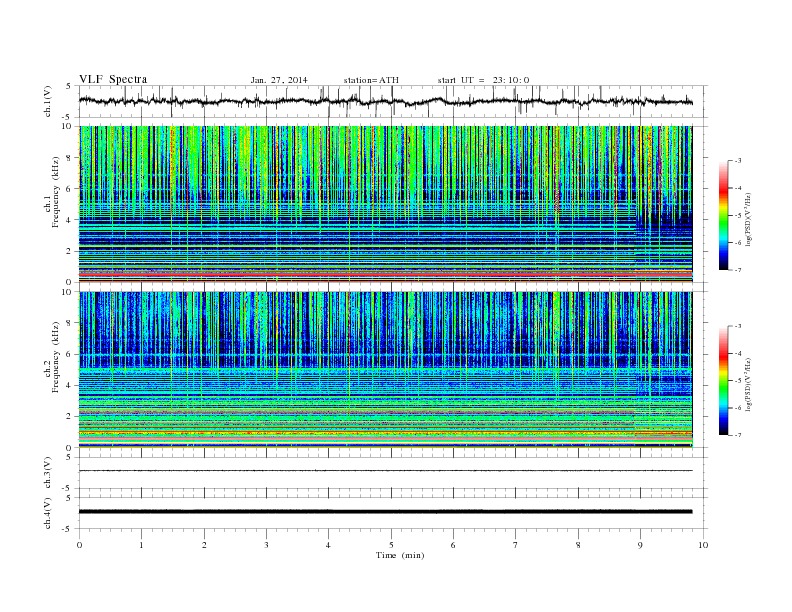Viewport: 792px width, 612px height.
Task: Click the "Time (min)" x-axis label
Action: (400, 555)
